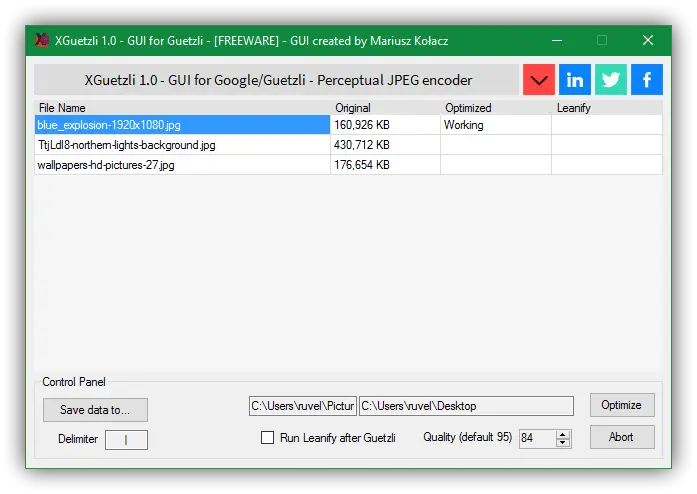Image resolution: width=697 pixels, height=494 pixels.
Task: Decrease quality value with down arrow
Action: (563, 442)
